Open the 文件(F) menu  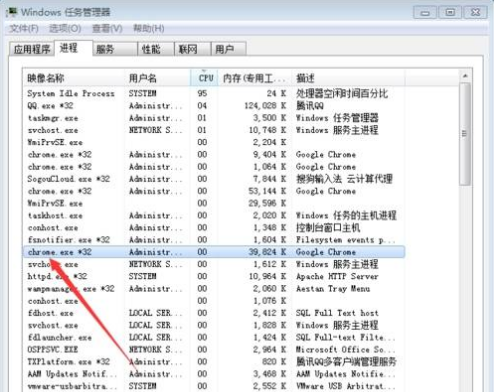(24, 29)
